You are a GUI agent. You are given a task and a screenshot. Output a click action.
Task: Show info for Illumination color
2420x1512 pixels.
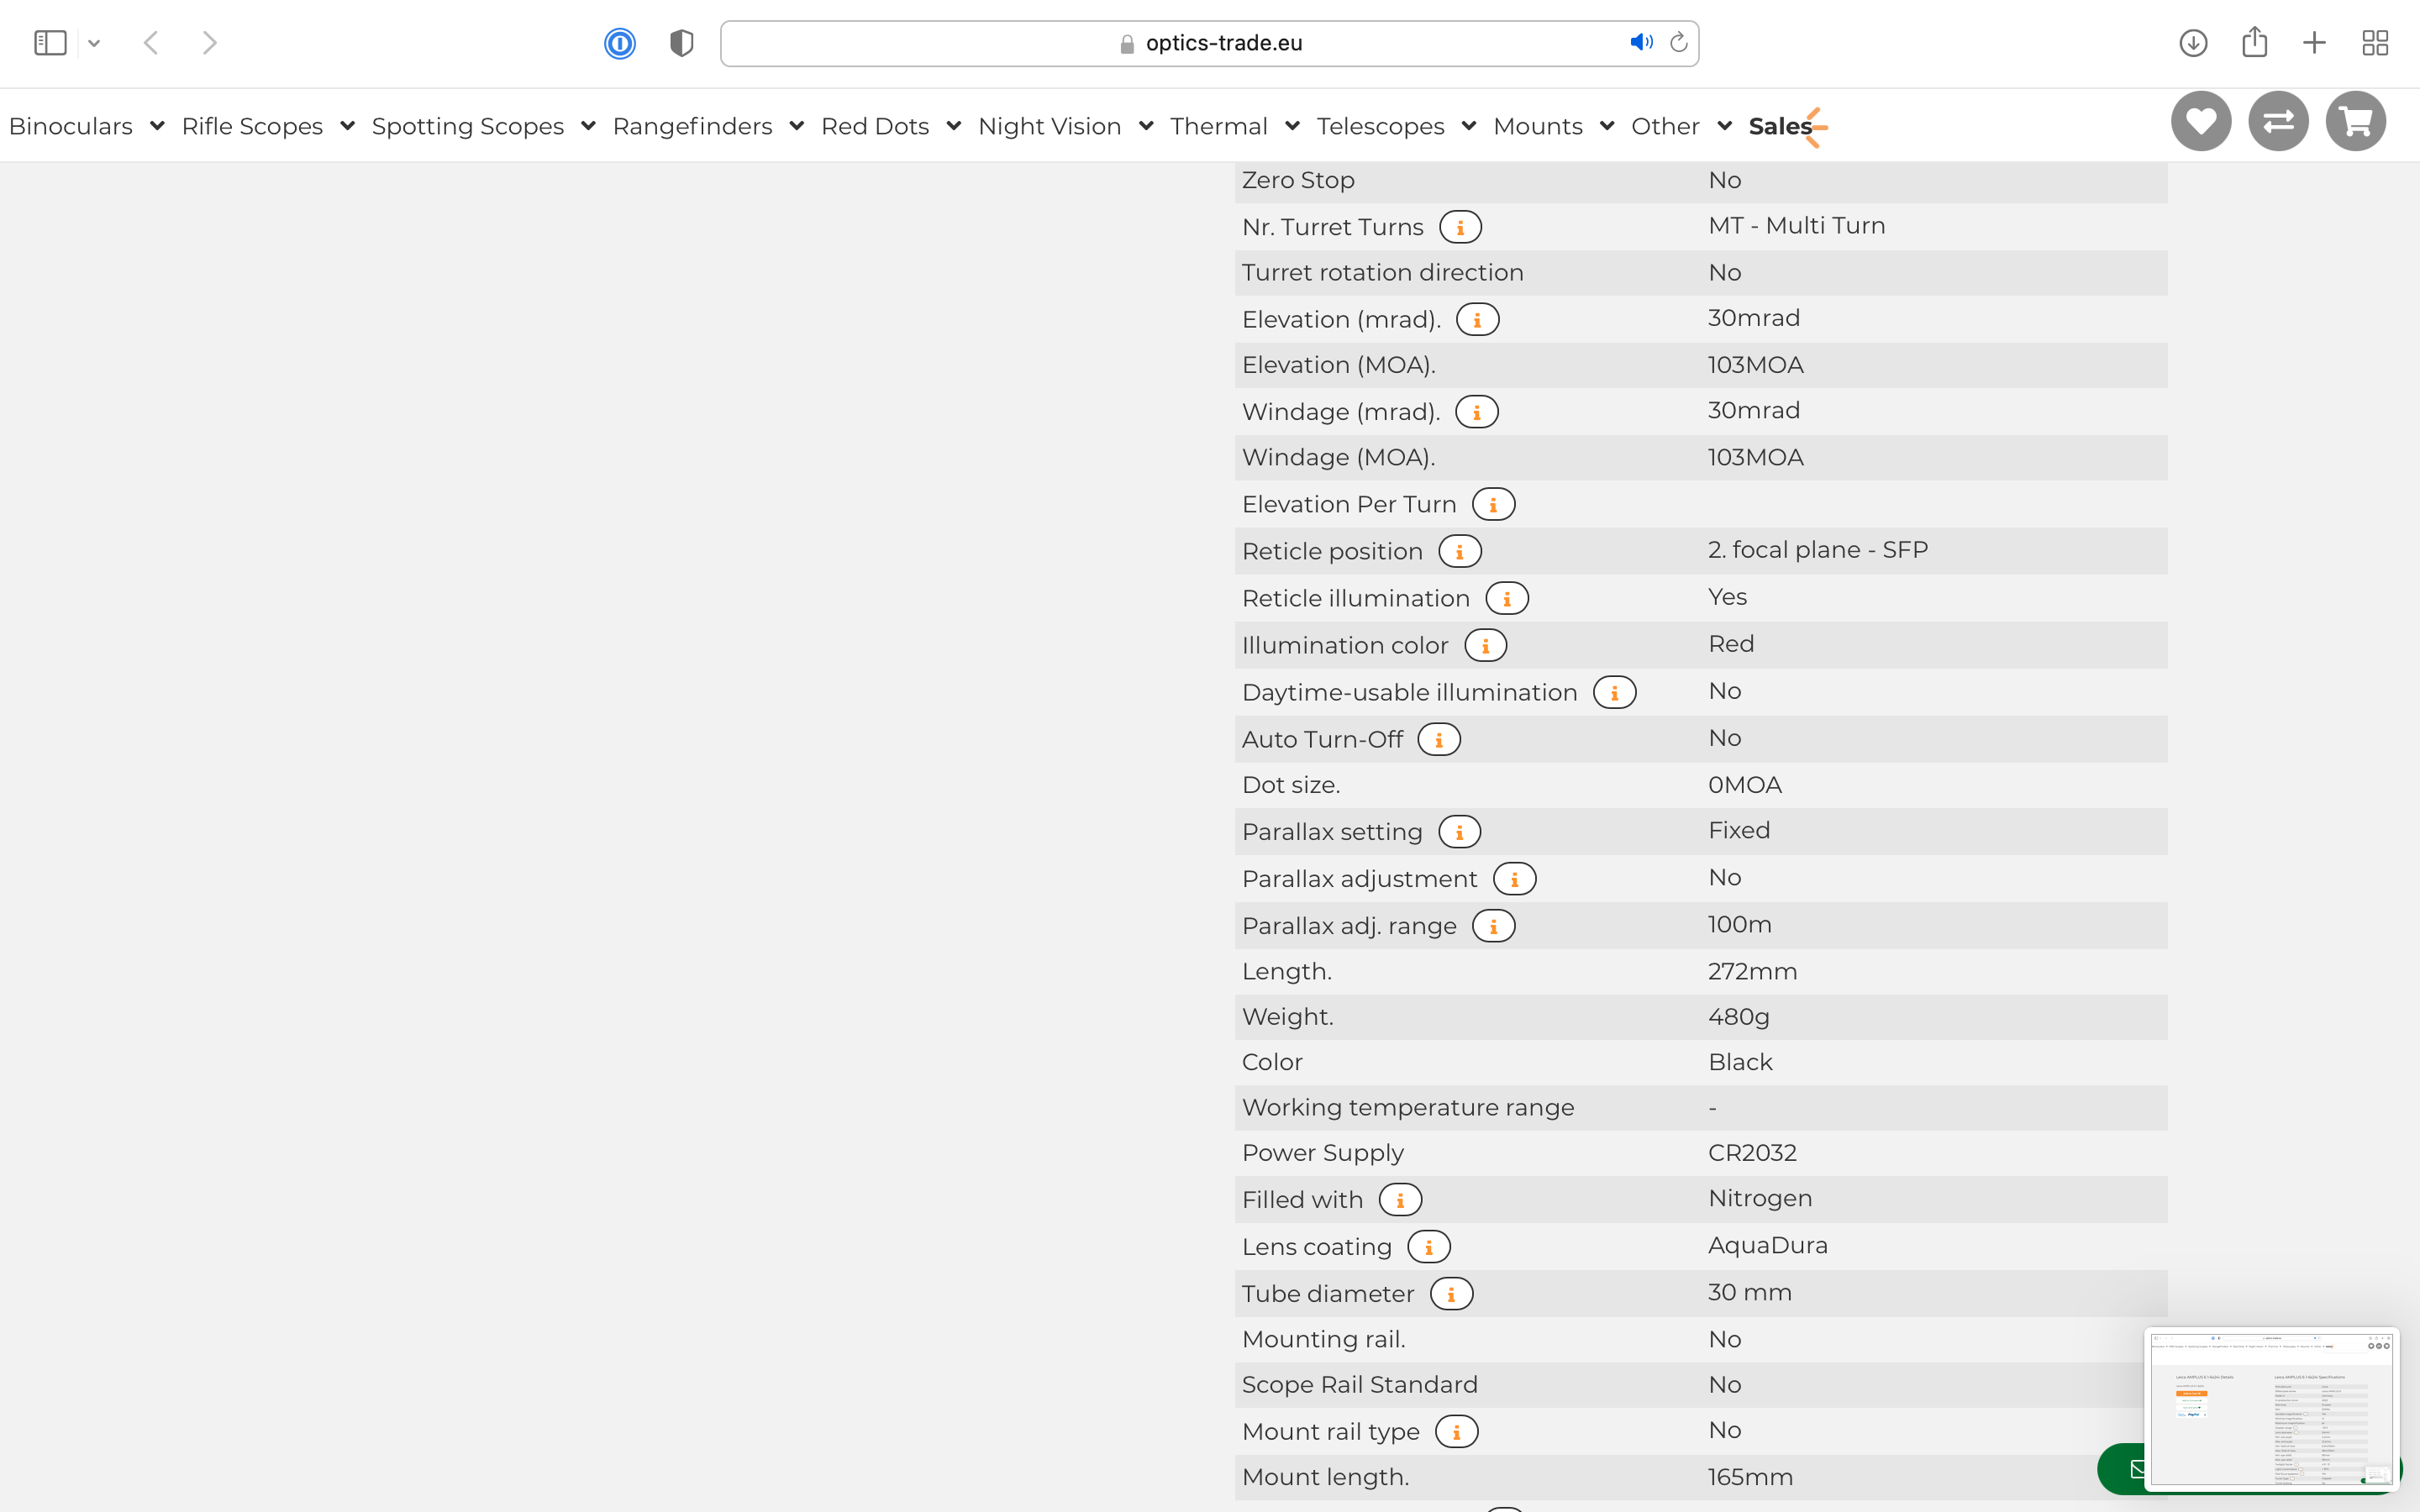pyautogui.click(x=1485, y=646)
